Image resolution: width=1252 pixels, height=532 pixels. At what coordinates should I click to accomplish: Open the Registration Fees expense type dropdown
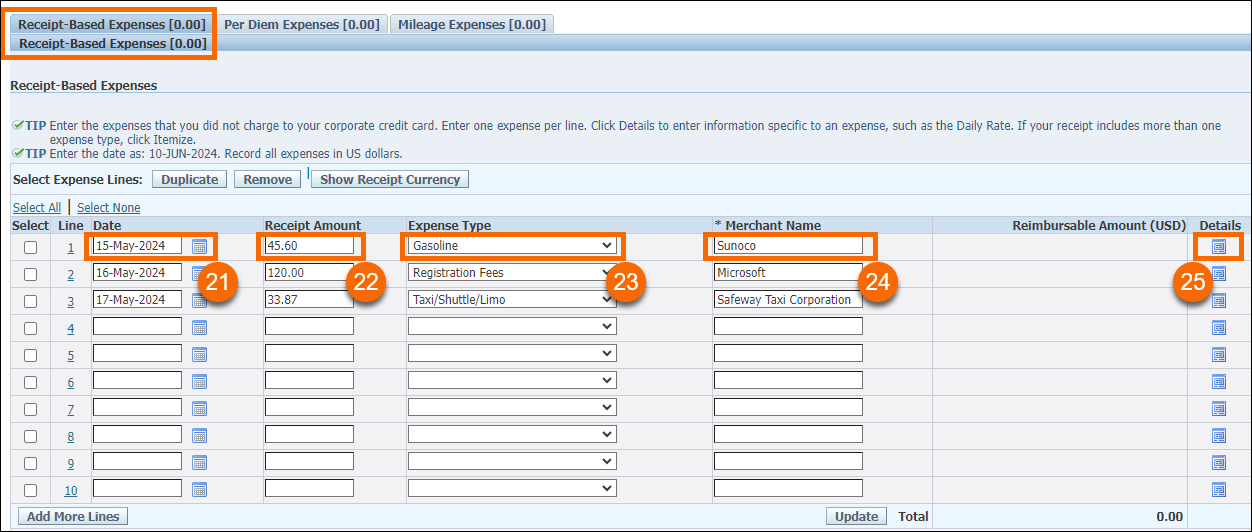click(512, 272)
